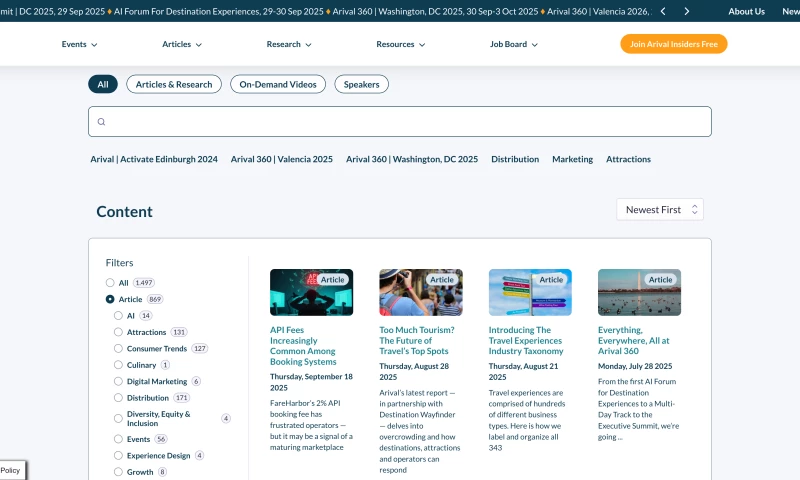Click the search magnifier icon
The width and height of the screenshot is (800, 480).
click(x=101, y=122)
